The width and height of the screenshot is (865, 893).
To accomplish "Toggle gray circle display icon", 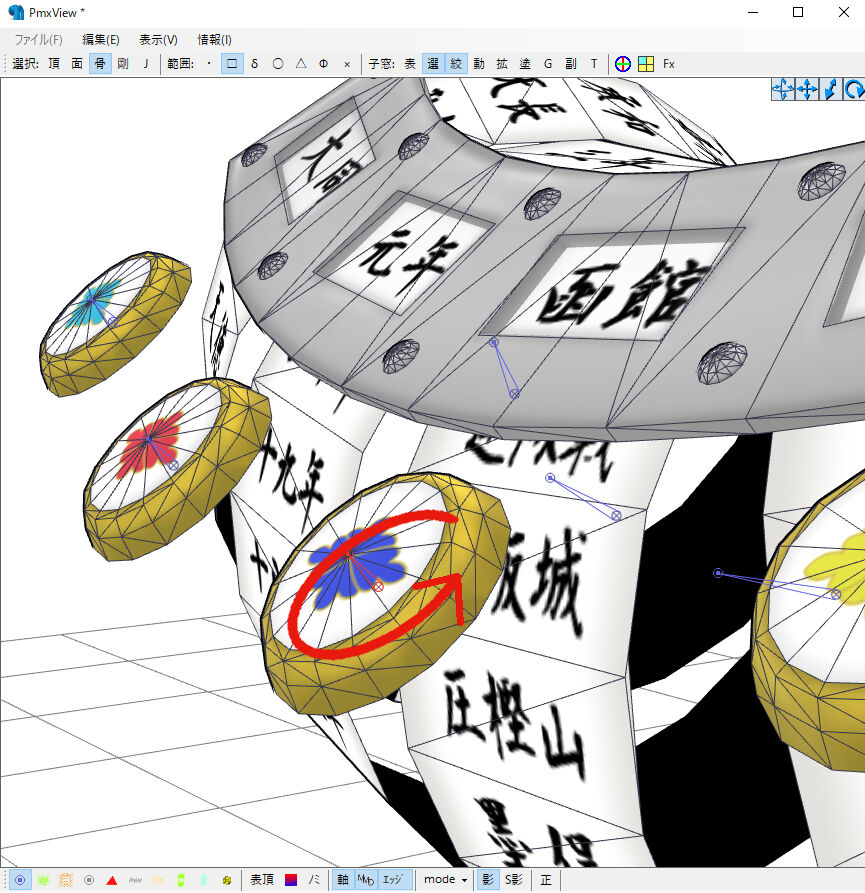I will pyautogui.click(x=89, y=880).
